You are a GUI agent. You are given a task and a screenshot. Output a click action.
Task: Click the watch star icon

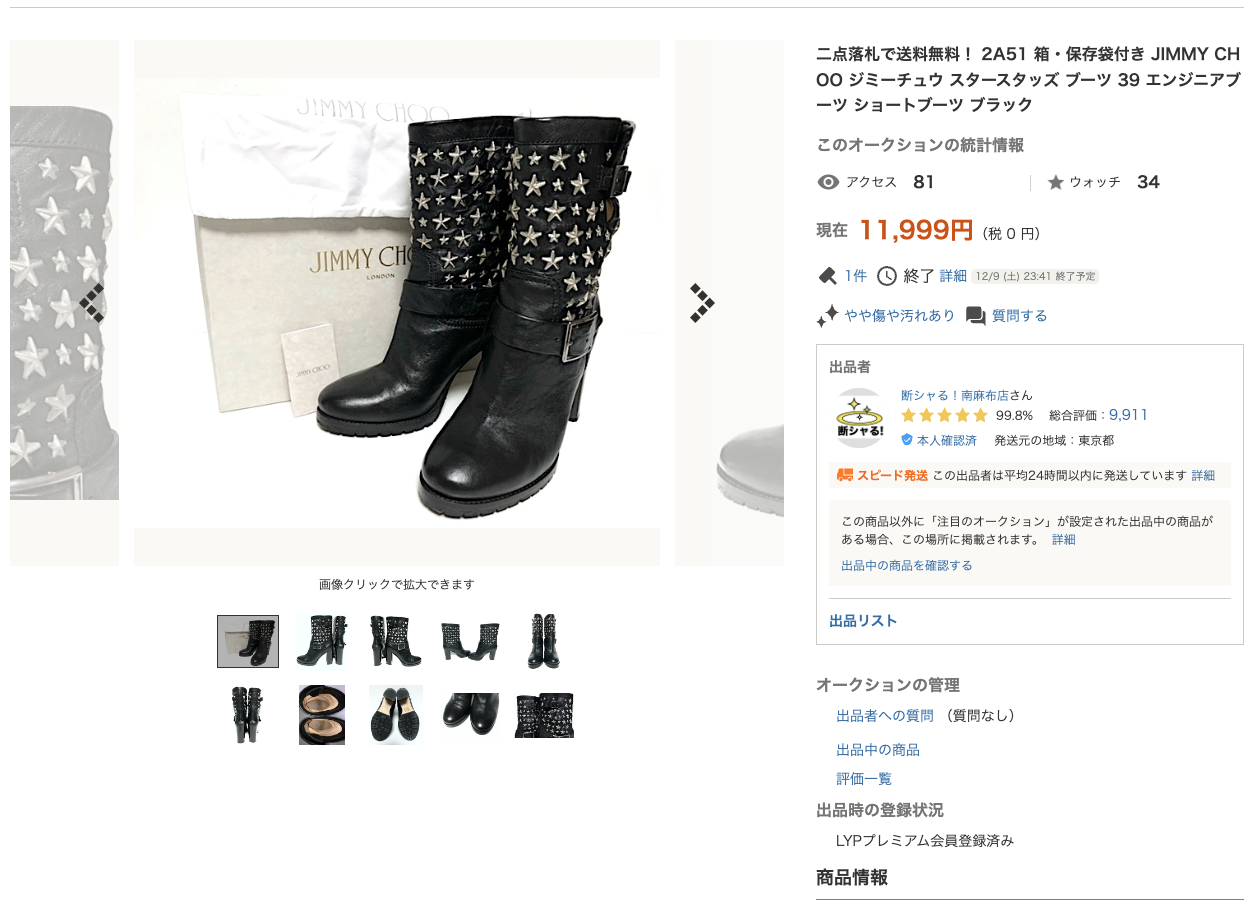(1055, 182)
